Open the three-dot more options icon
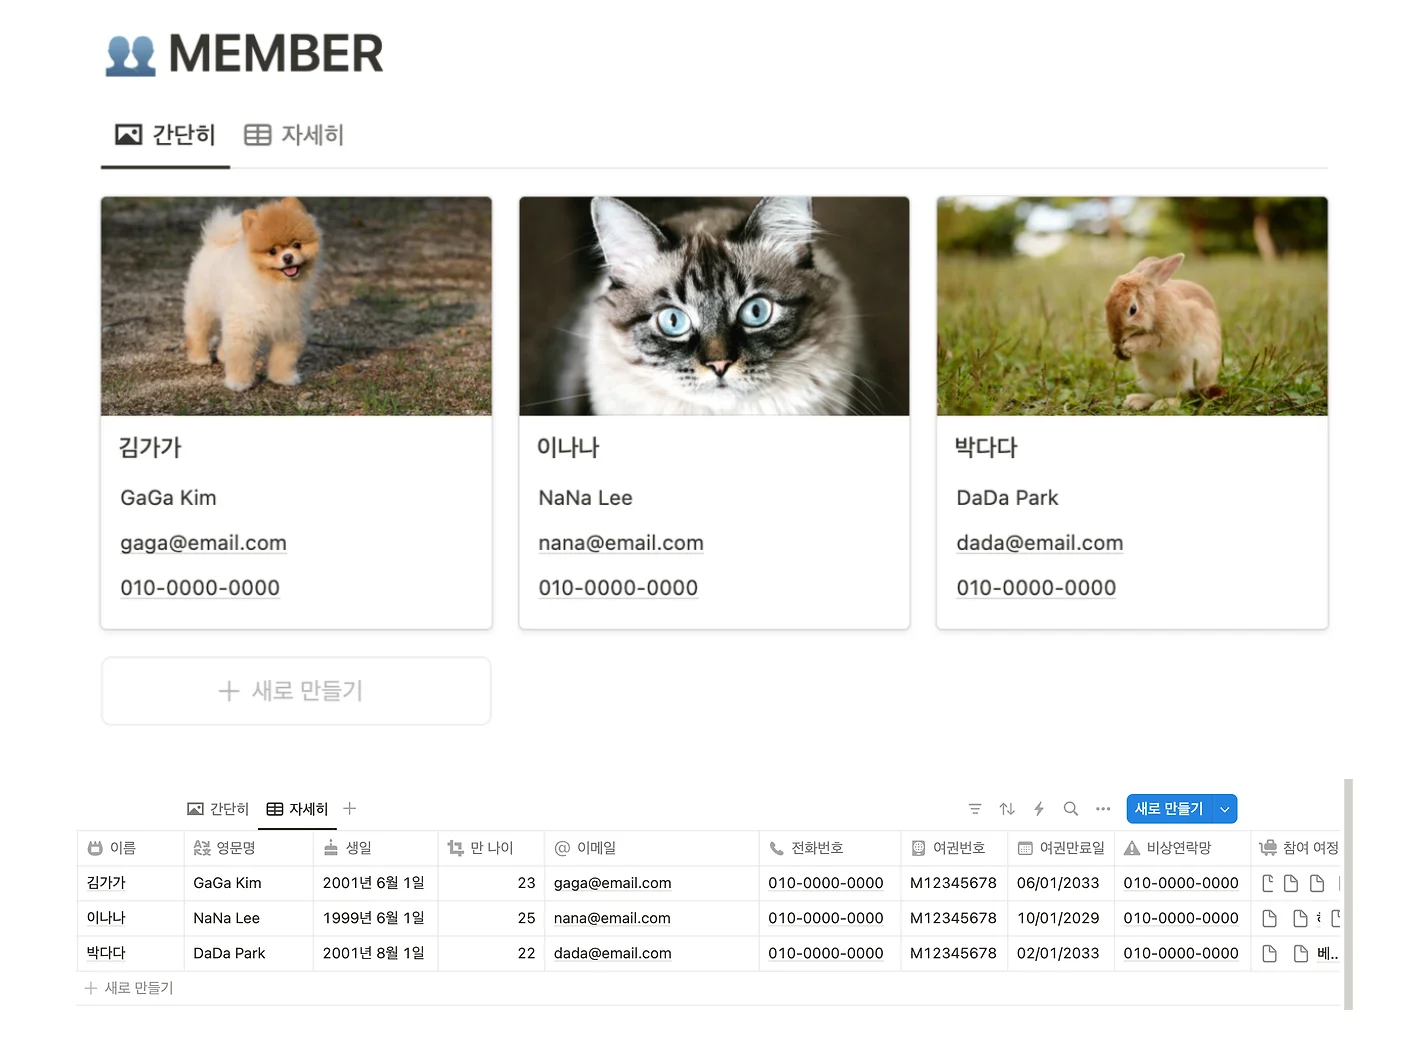The width and height of the screenshot is (1416, 1050). coord(1103,809)
